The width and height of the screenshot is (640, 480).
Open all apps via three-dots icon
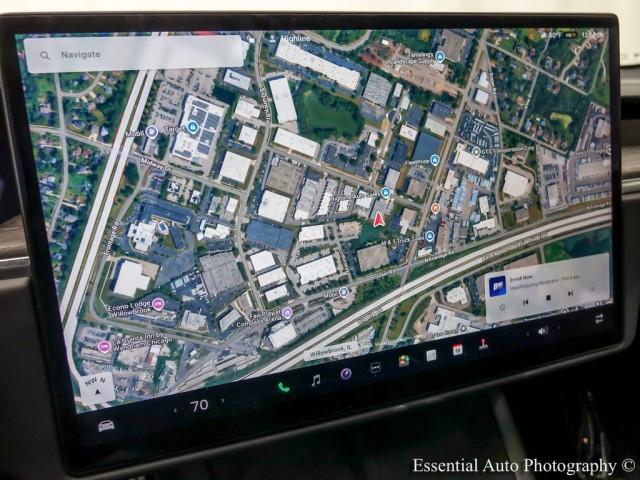[x=375, y=367]
